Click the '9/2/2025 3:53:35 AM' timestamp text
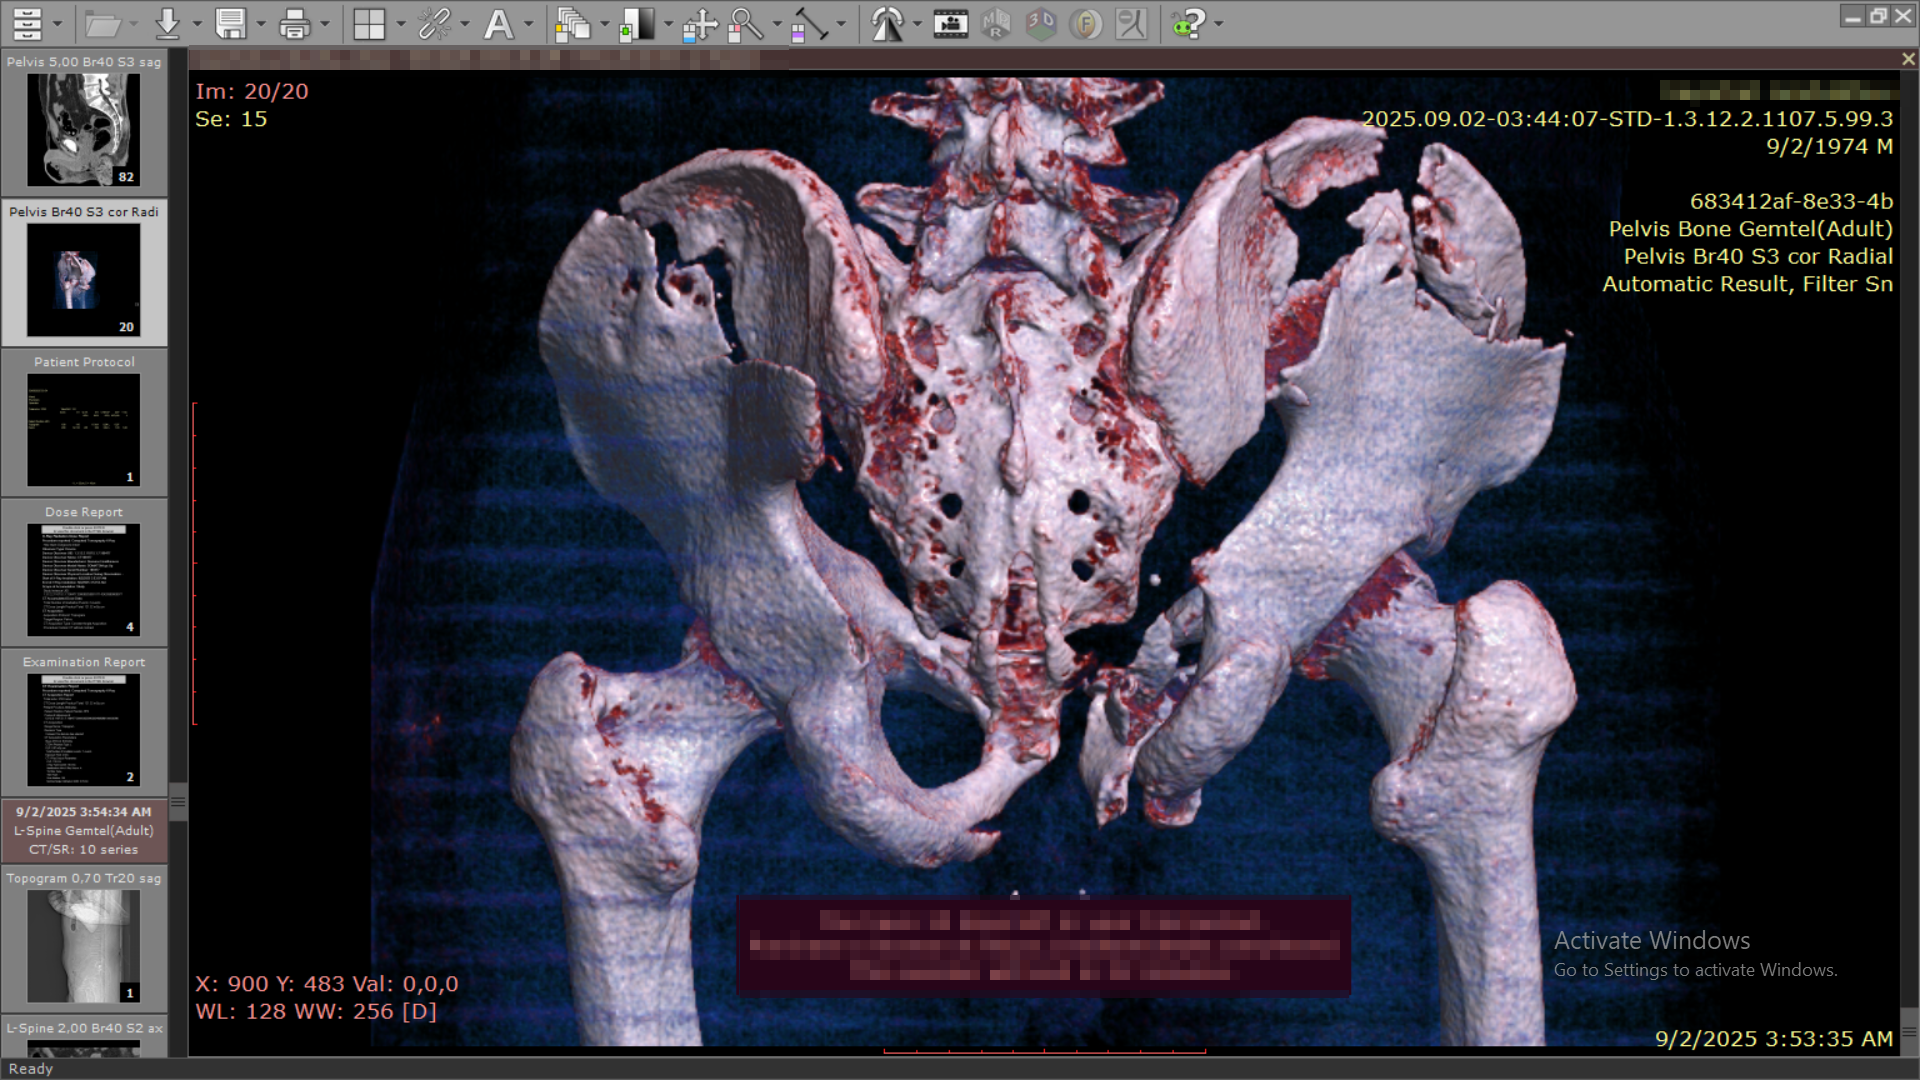This screenshot has width=1920, height=1080. pyautogui.click(x=1773, y=1039)
